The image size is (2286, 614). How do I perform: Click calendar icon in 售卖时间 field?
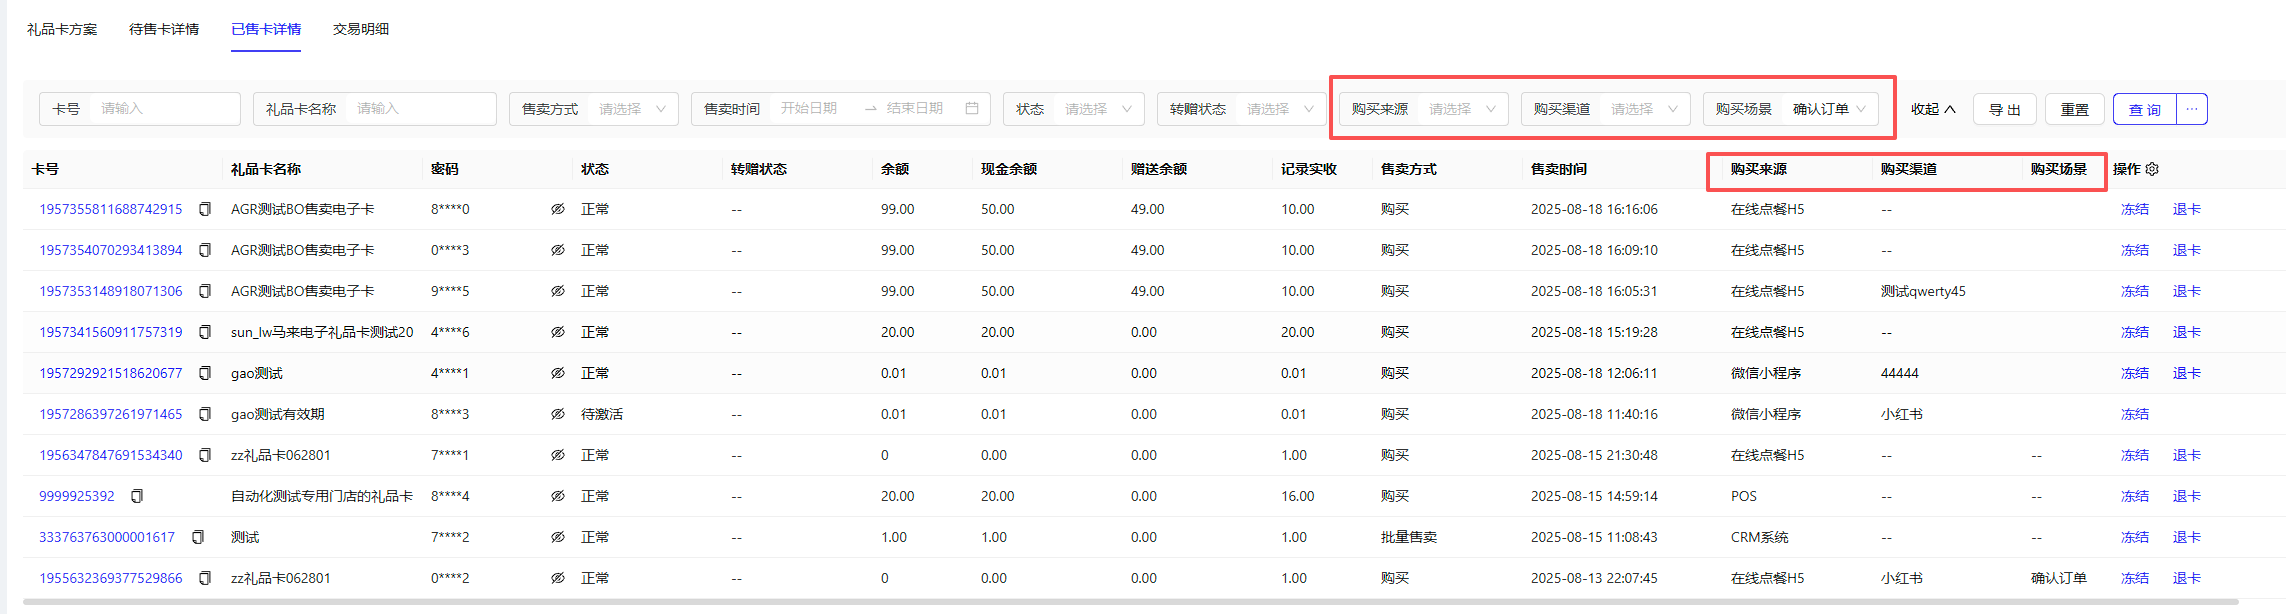pos(971,108)
